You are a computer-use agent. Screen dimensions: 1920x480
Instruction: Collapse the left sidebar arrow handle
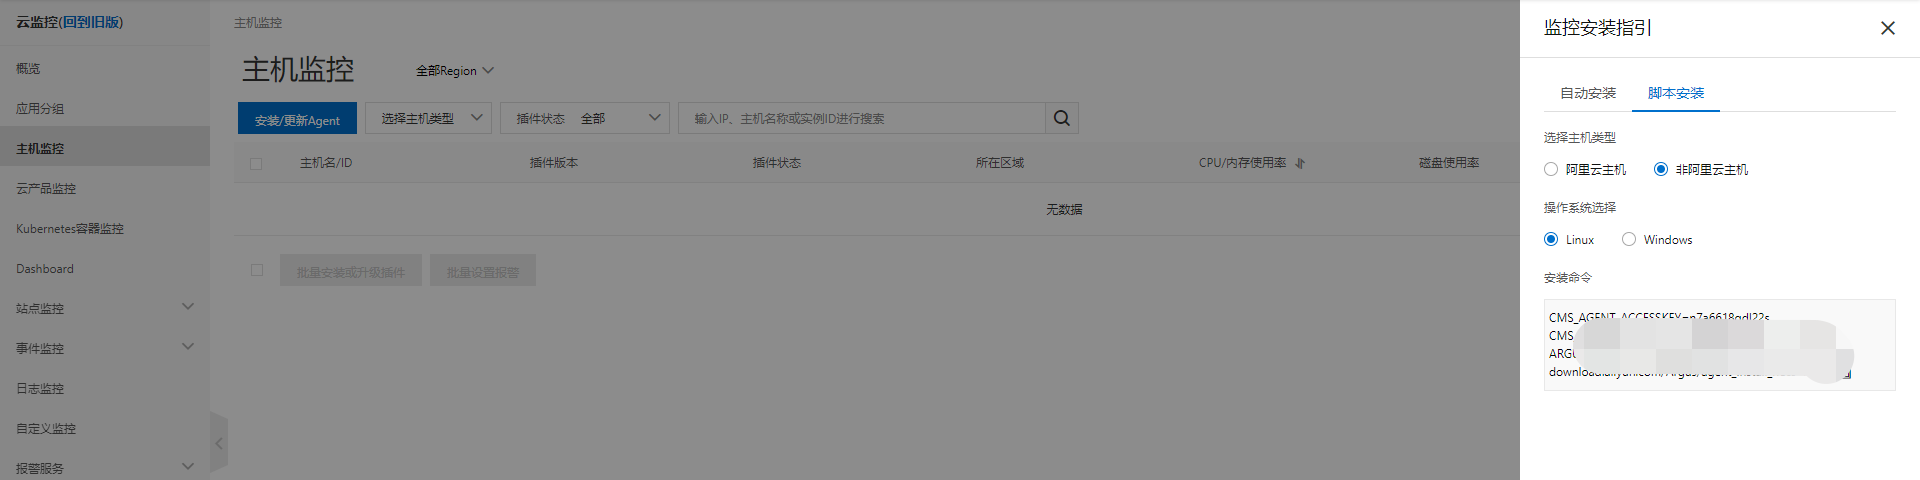coord(219,443)
